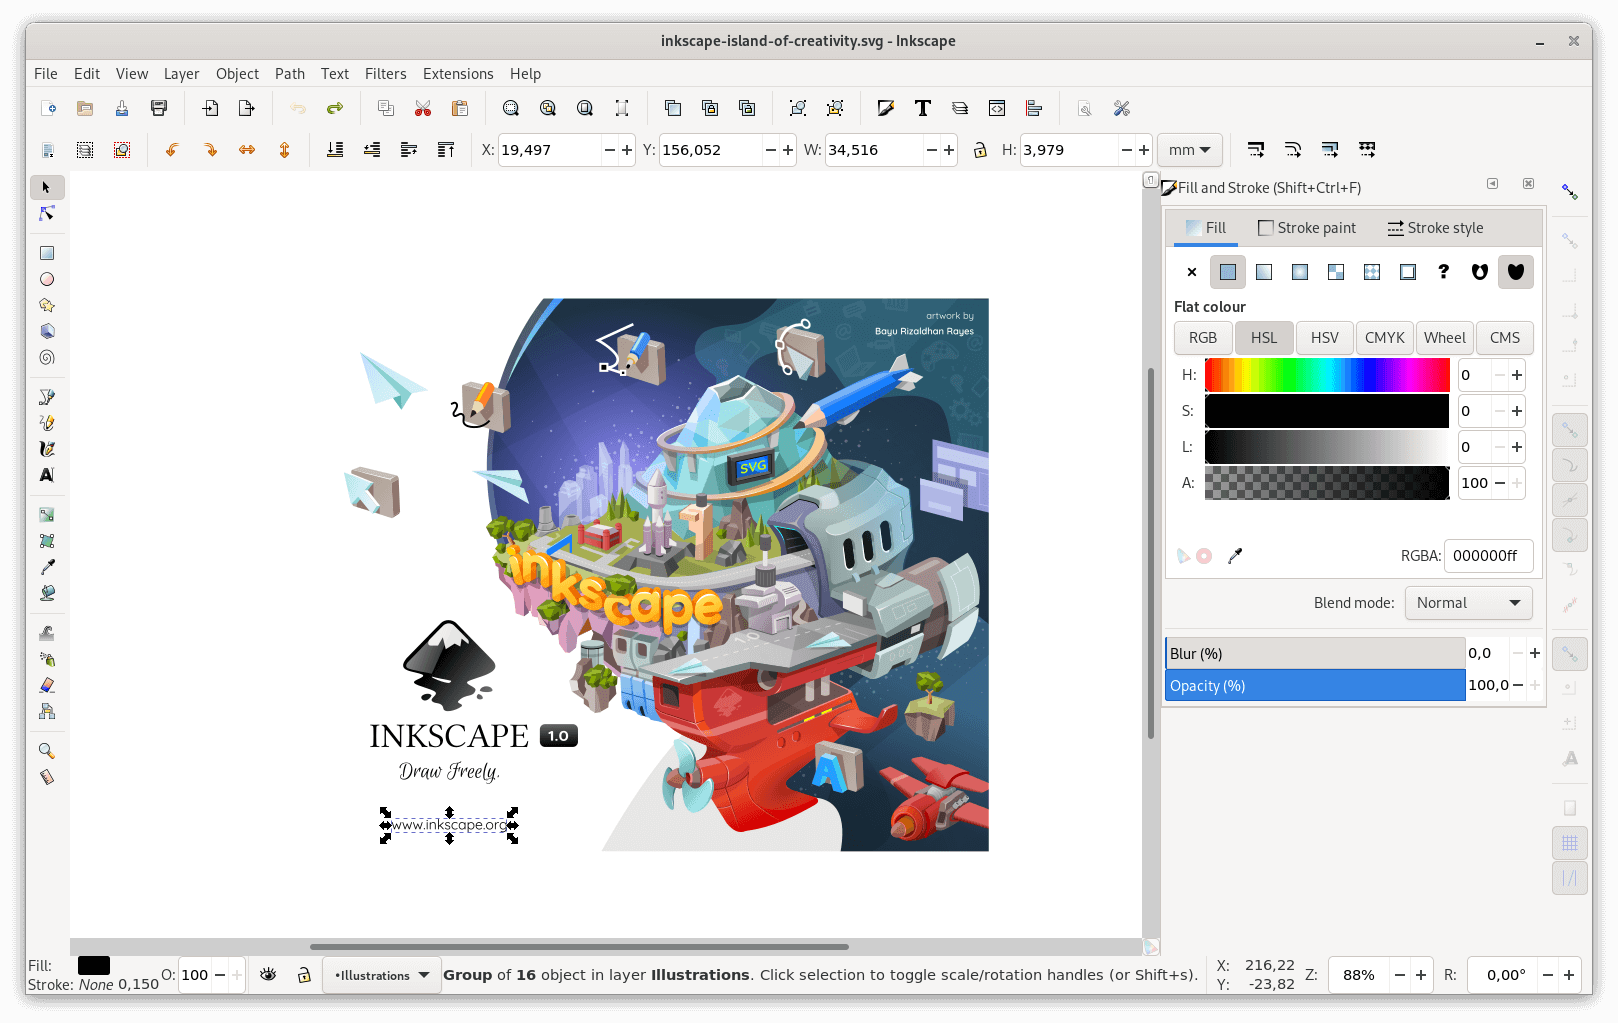Select the Ellipse tool
1618x1023 pixels.
[x=46, y=279]
